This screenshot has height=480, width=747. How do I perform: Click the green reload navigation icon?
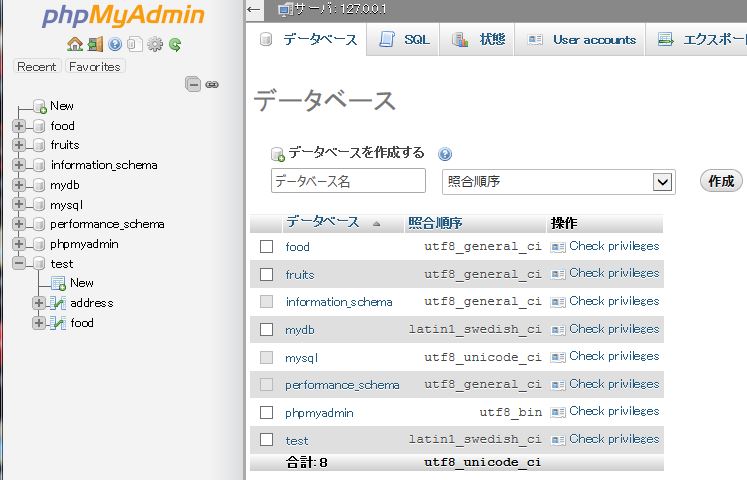tap(174, 44)
